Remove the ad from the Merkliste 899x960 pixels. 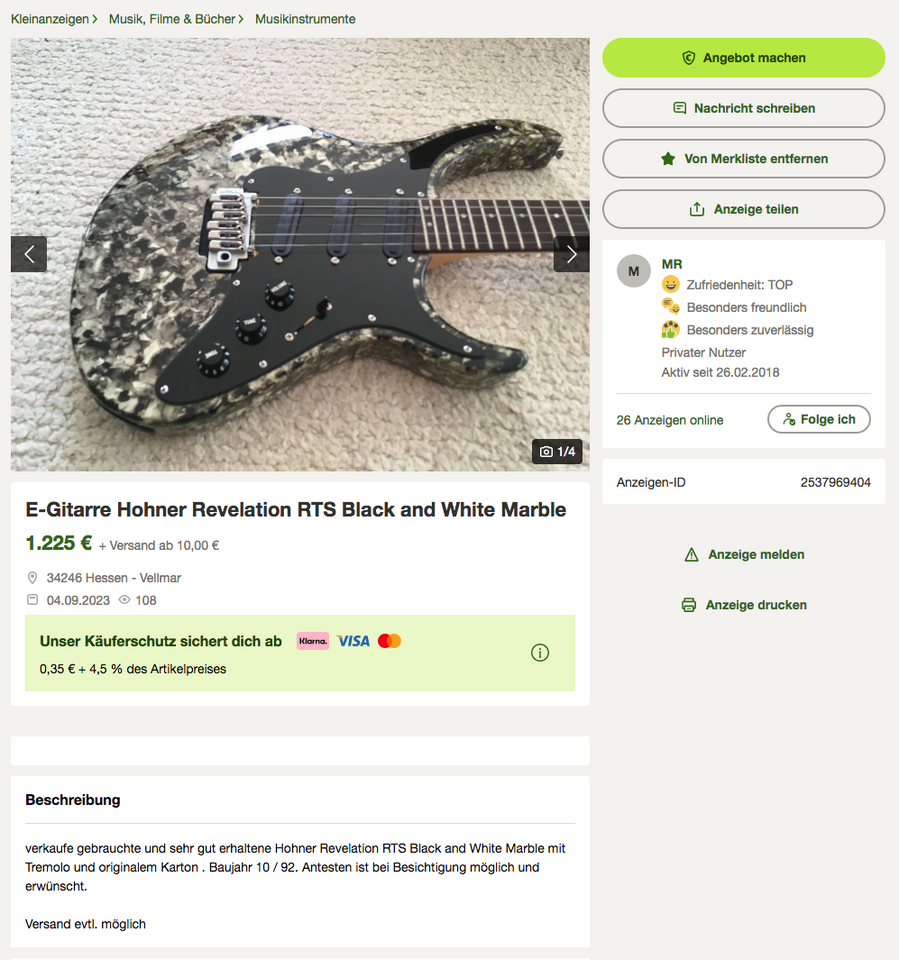point(743,159)
